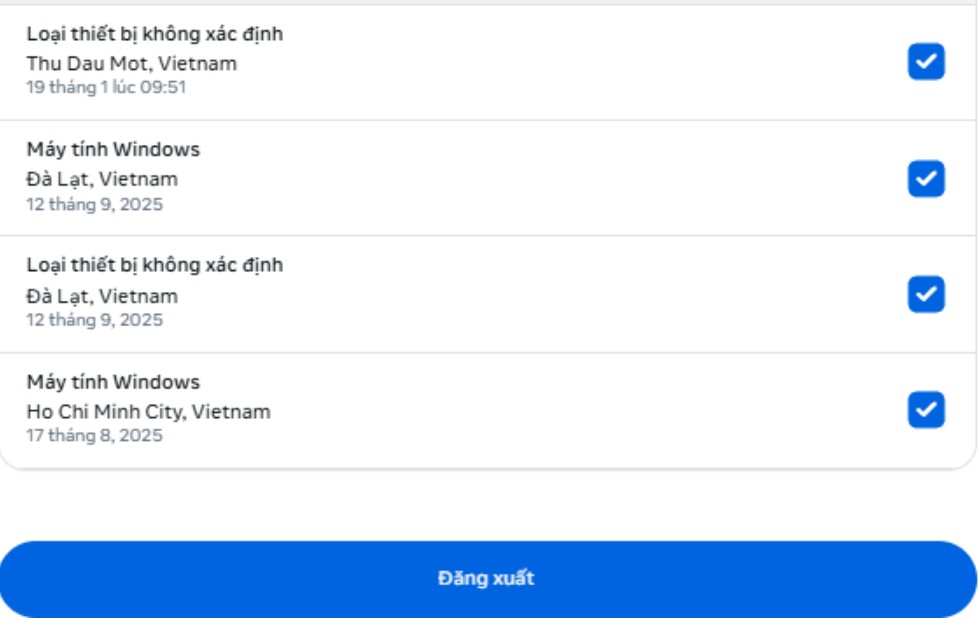Click the 19 tháng 1 lúc 09:51 timestamp

tap(106, 87)
